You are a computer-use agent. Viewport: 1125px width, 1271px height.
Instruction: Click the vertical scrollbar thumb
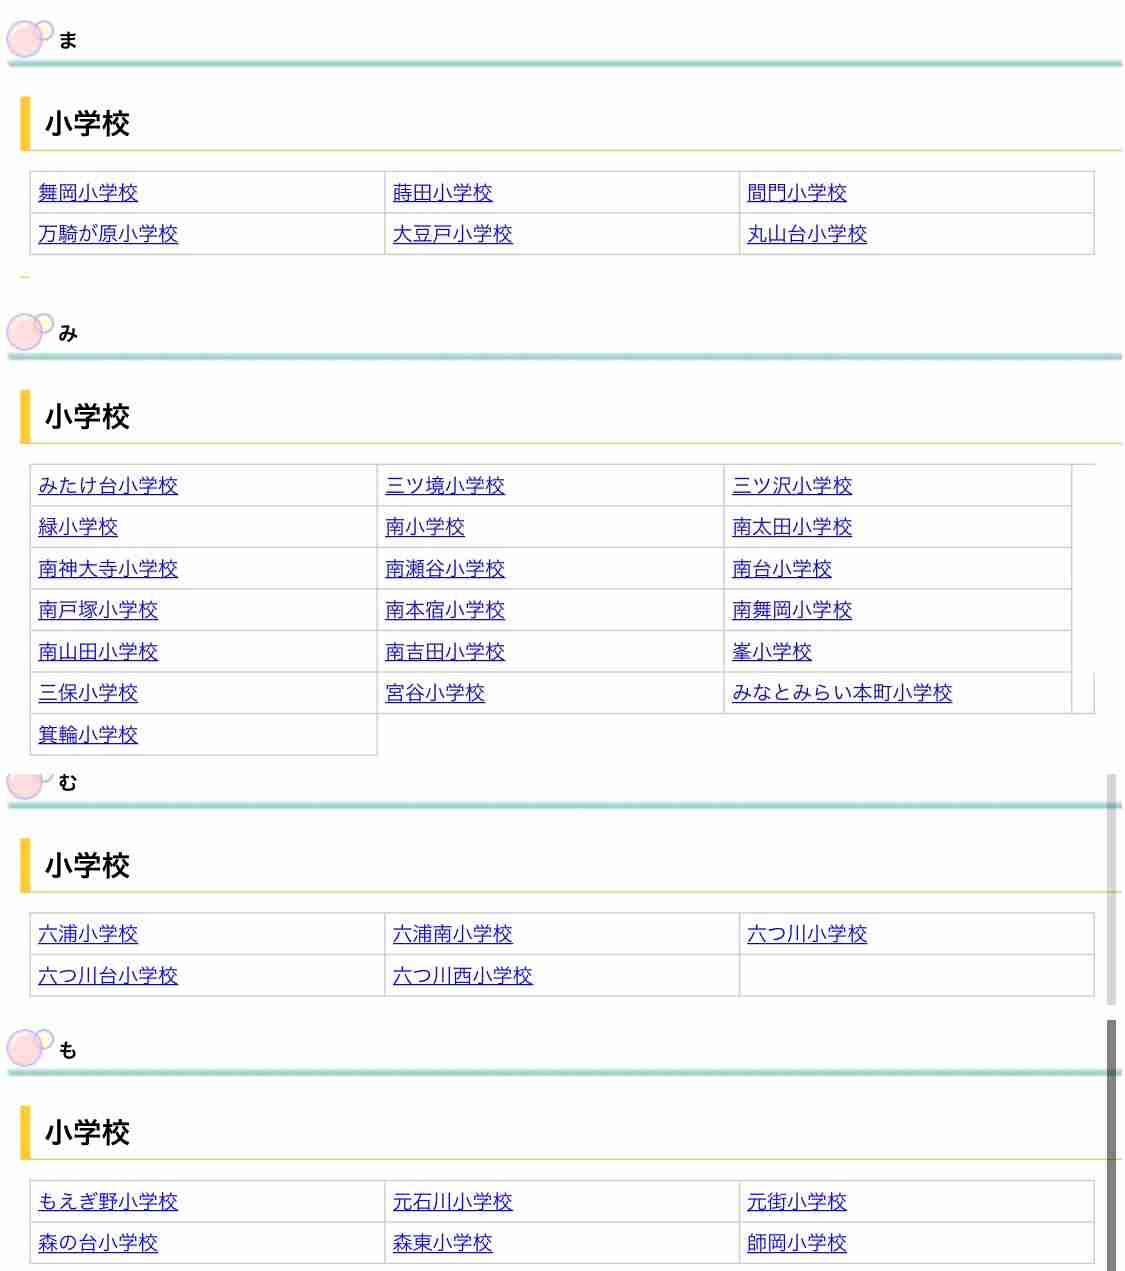pos(1111,1145)
